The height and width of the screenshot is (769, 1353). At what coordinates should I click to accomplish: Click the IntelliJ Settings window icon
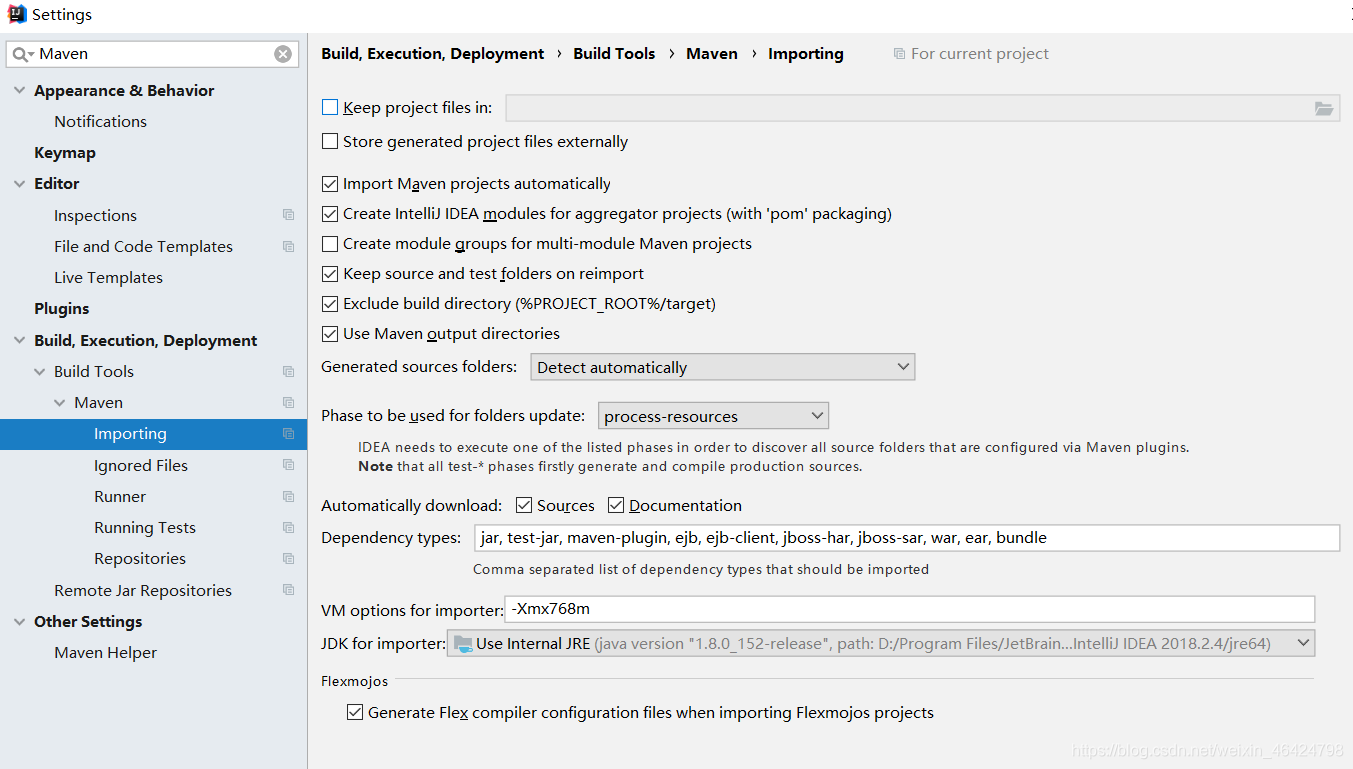tap(16, 14)
